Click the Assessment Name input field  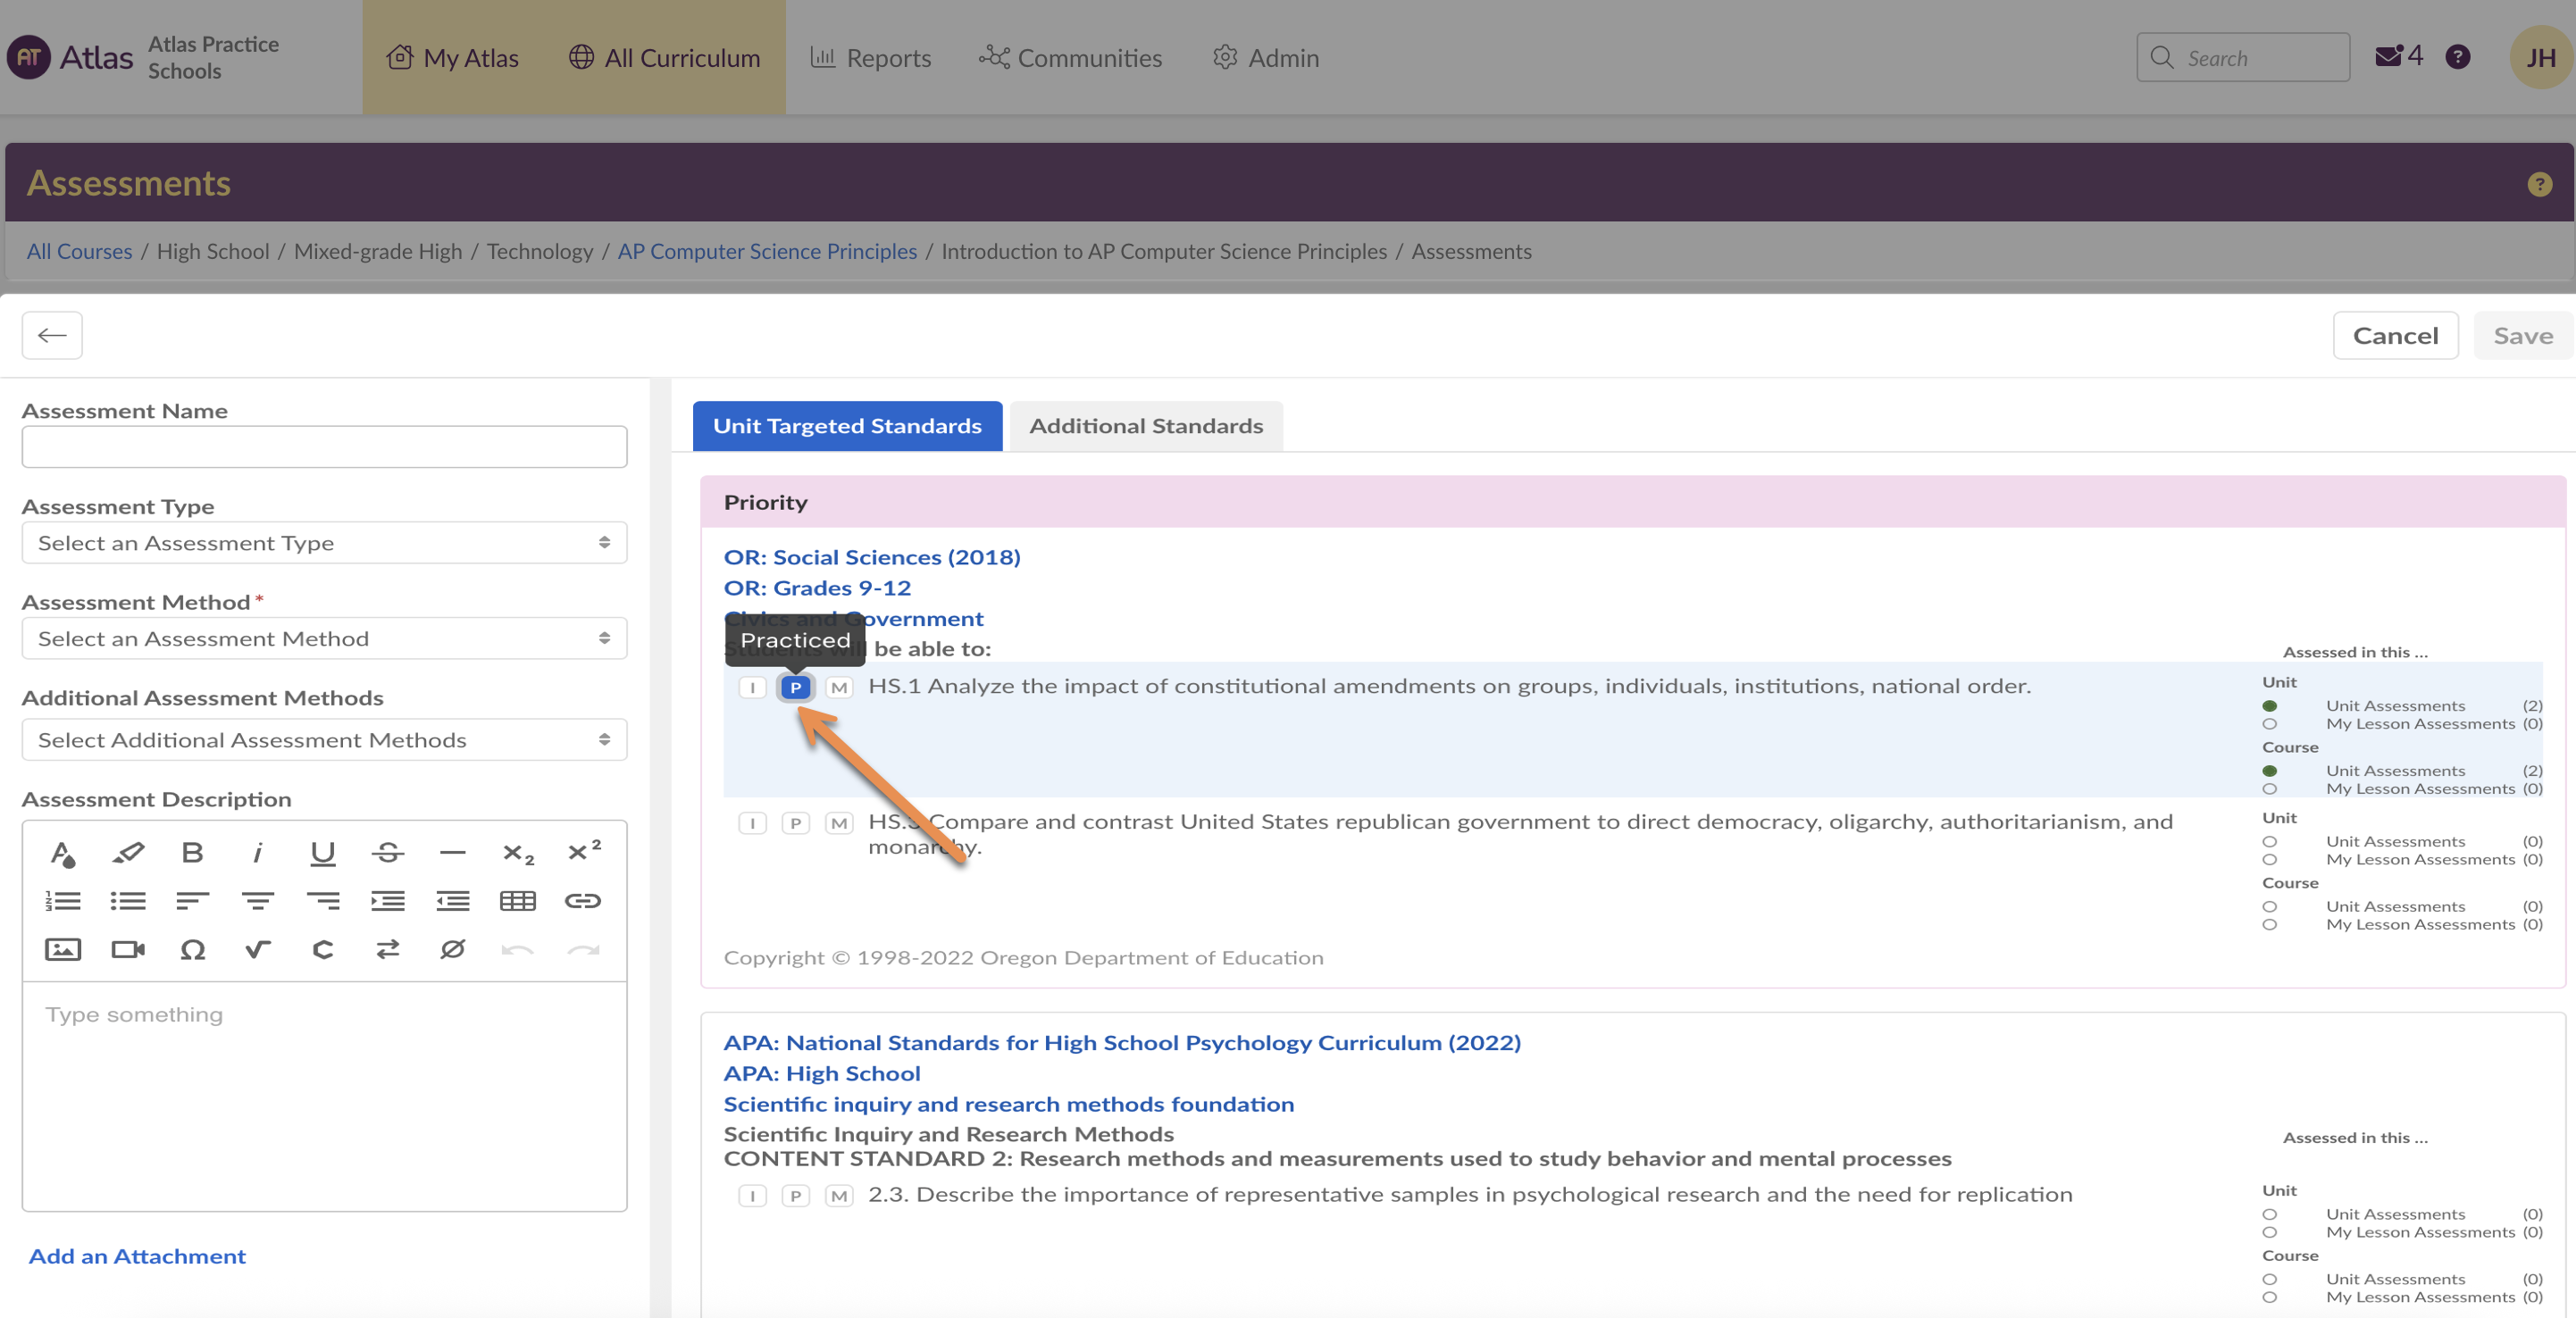[x=324, y=447]
